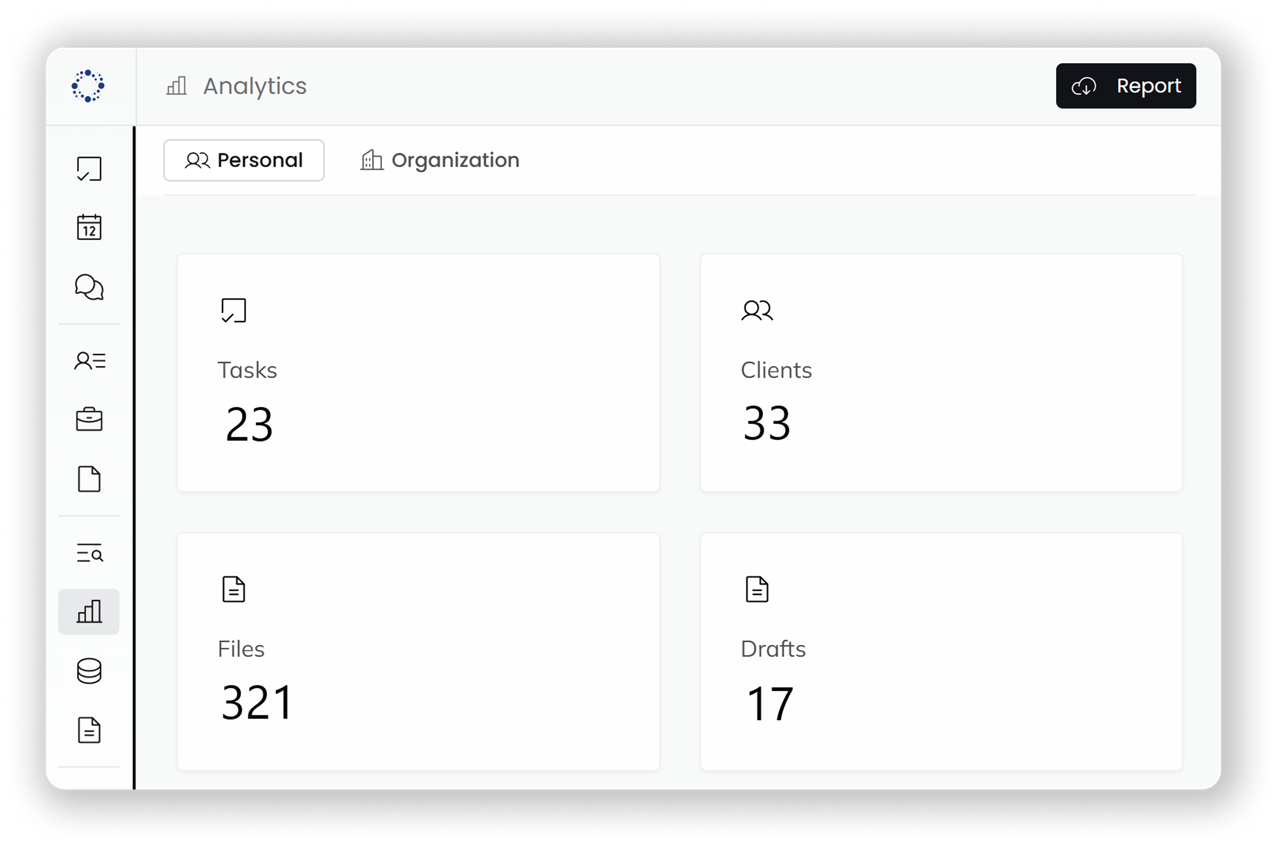The width and height of the screenshot is (1280, 847).
Task: Open the blank file icon in sidebar
Action: tap(89, 479)
